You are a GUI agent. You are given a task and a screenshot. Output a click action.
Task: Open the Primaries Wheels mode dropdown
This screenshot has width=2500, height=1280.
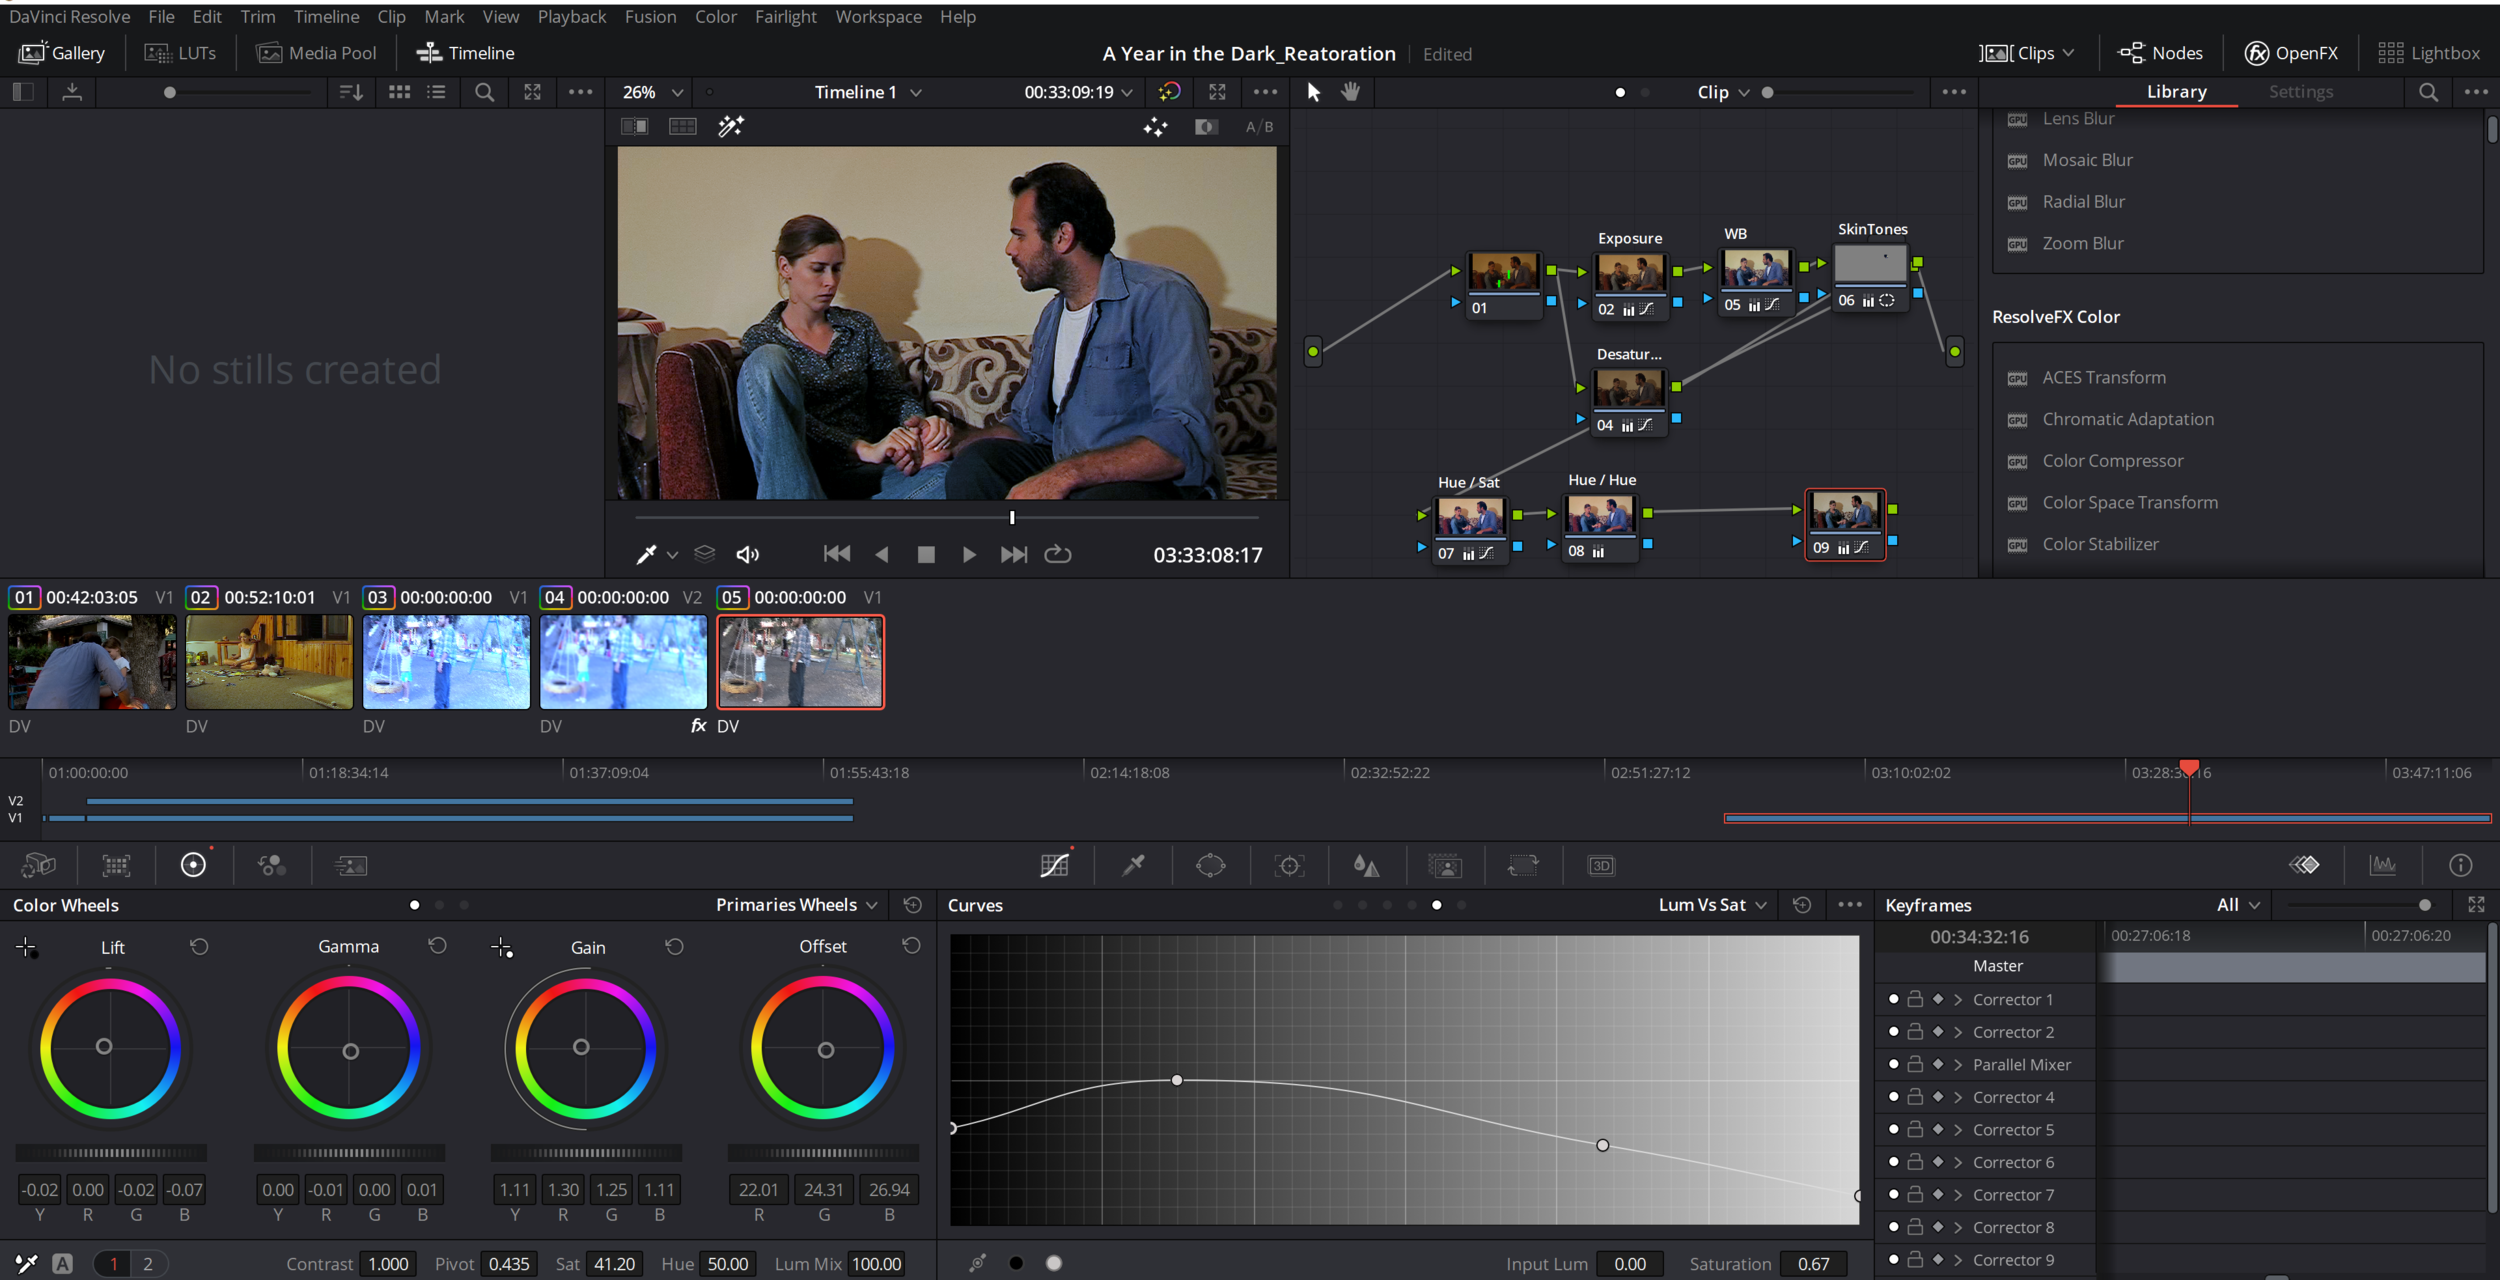click(x=796, y=905)
